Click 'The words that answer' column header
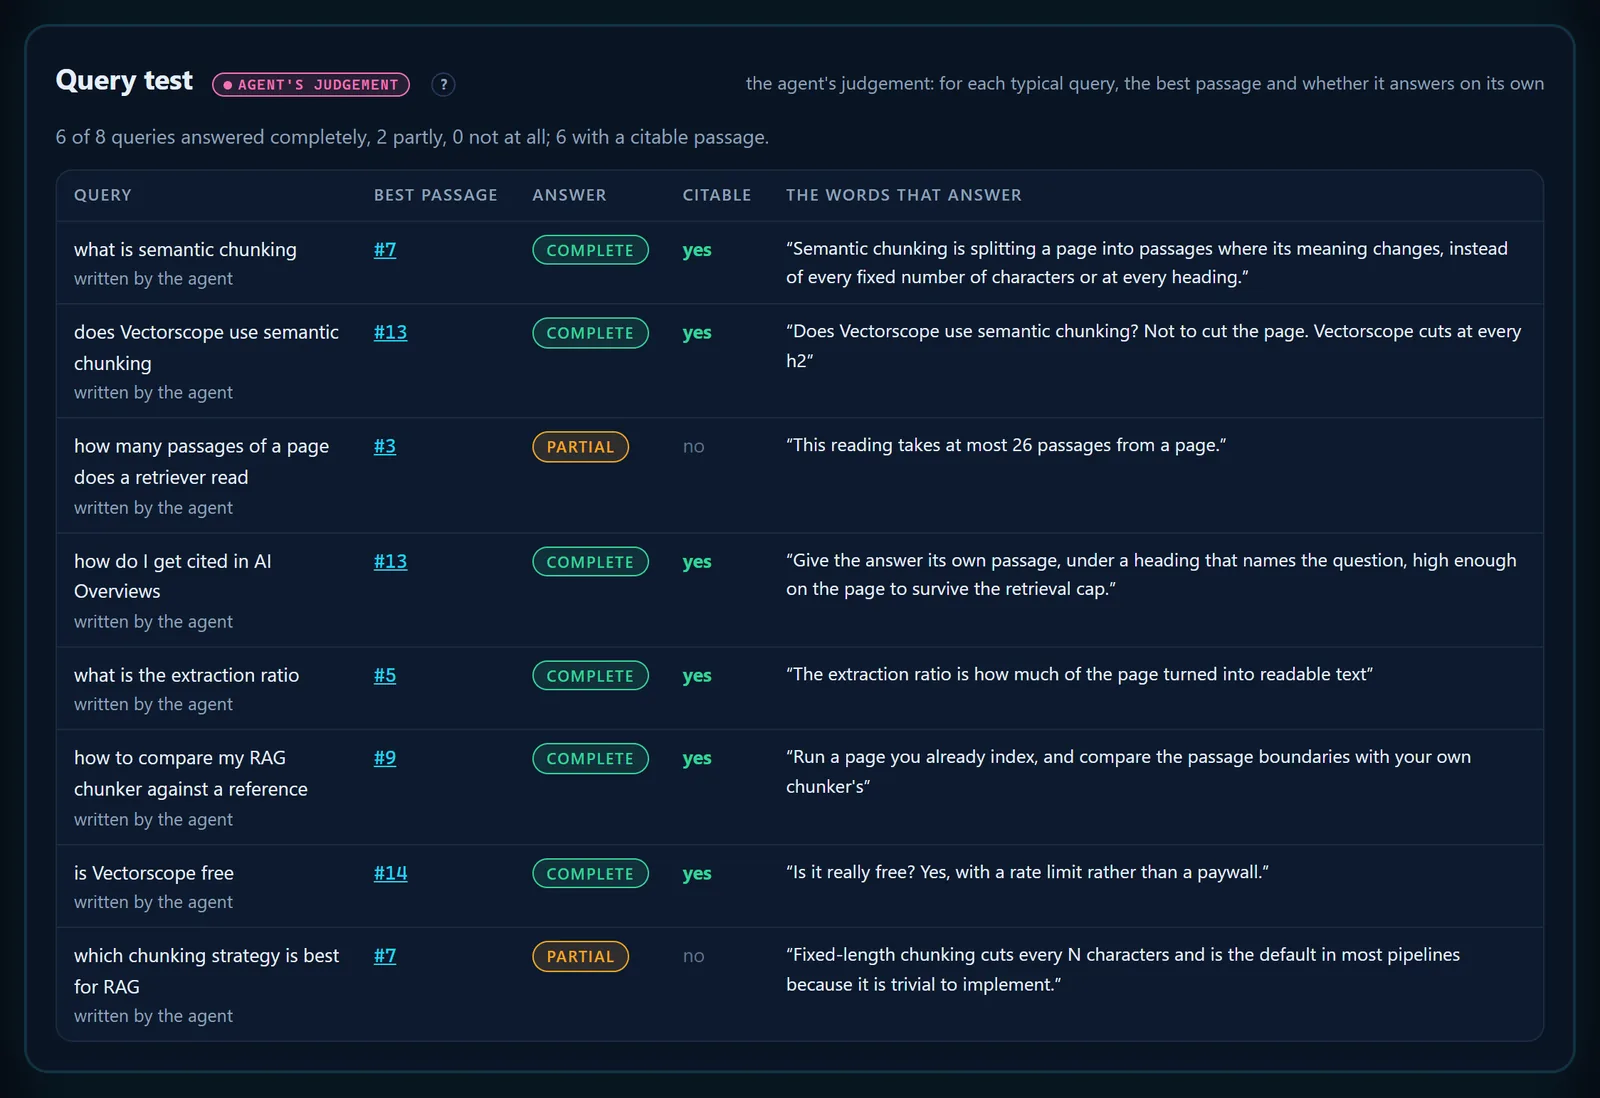Viewport: 1600px width, 1098px height. [x=904, y=195]
